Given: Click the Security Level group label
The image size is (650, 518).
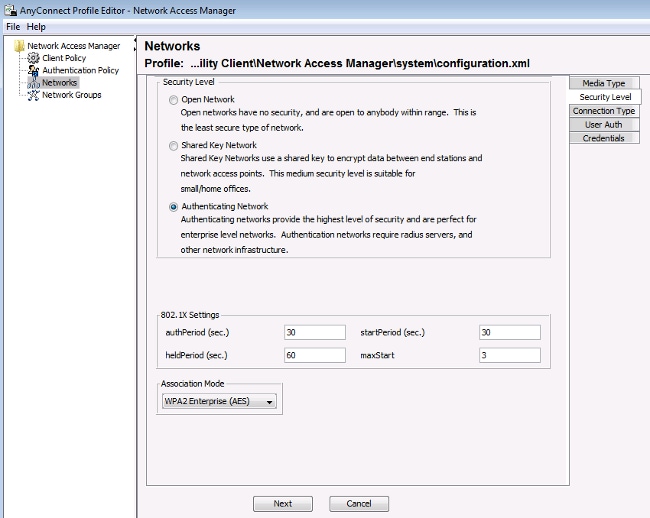Looking at the screenshot, I should click(x=189, y=82).
